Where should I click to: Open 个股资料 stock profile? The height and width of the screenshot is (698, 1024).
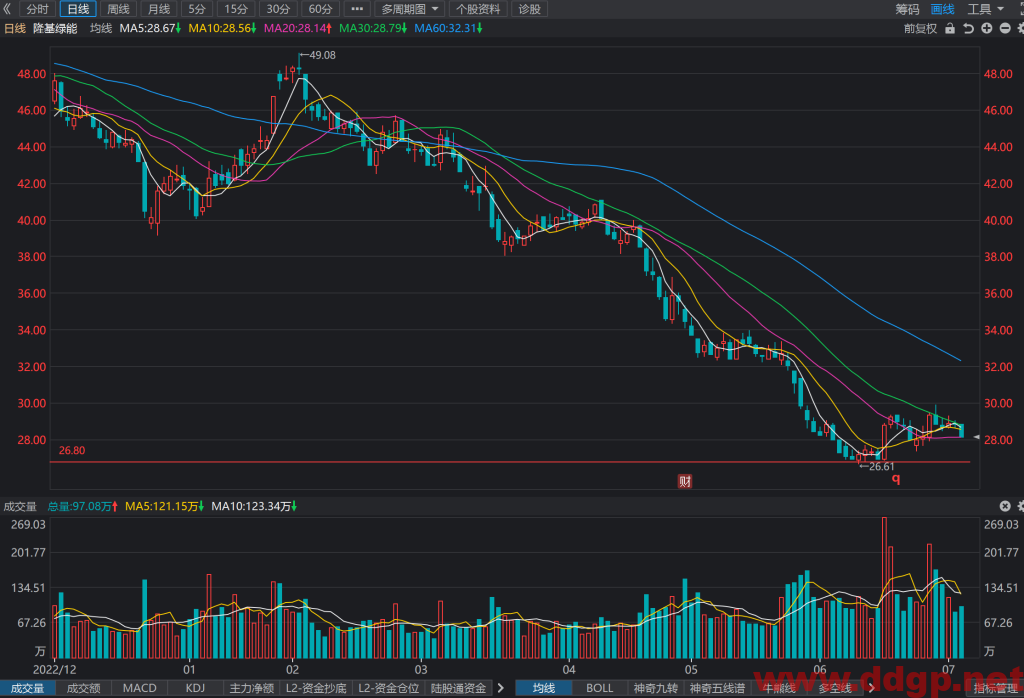coord(478,8)
